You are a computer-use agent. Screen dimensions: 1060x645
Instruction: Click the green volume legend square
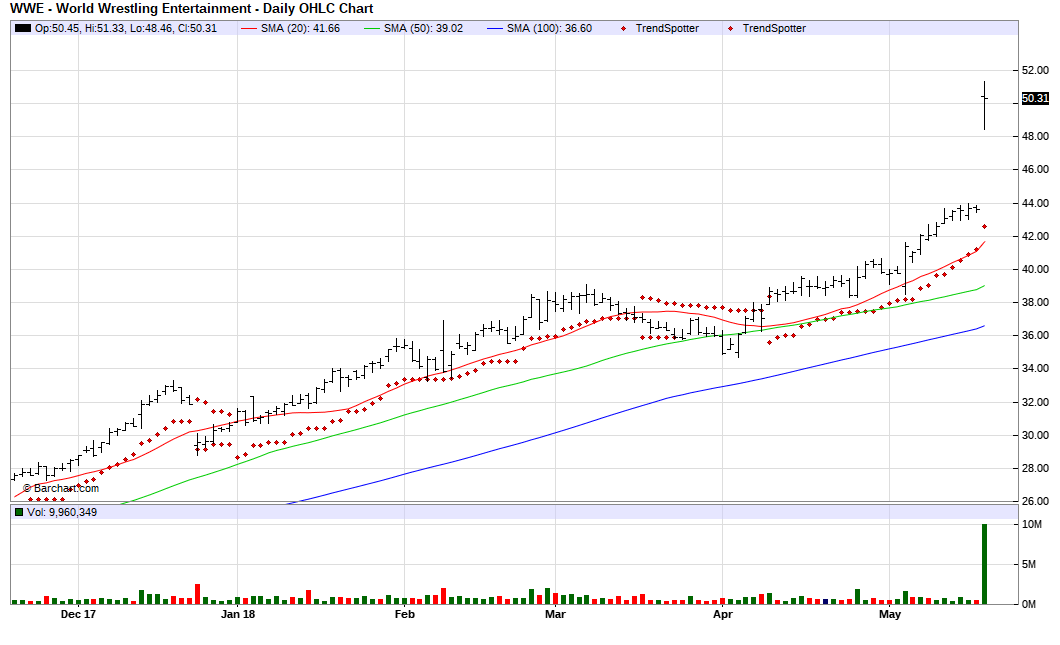[19, 512]
